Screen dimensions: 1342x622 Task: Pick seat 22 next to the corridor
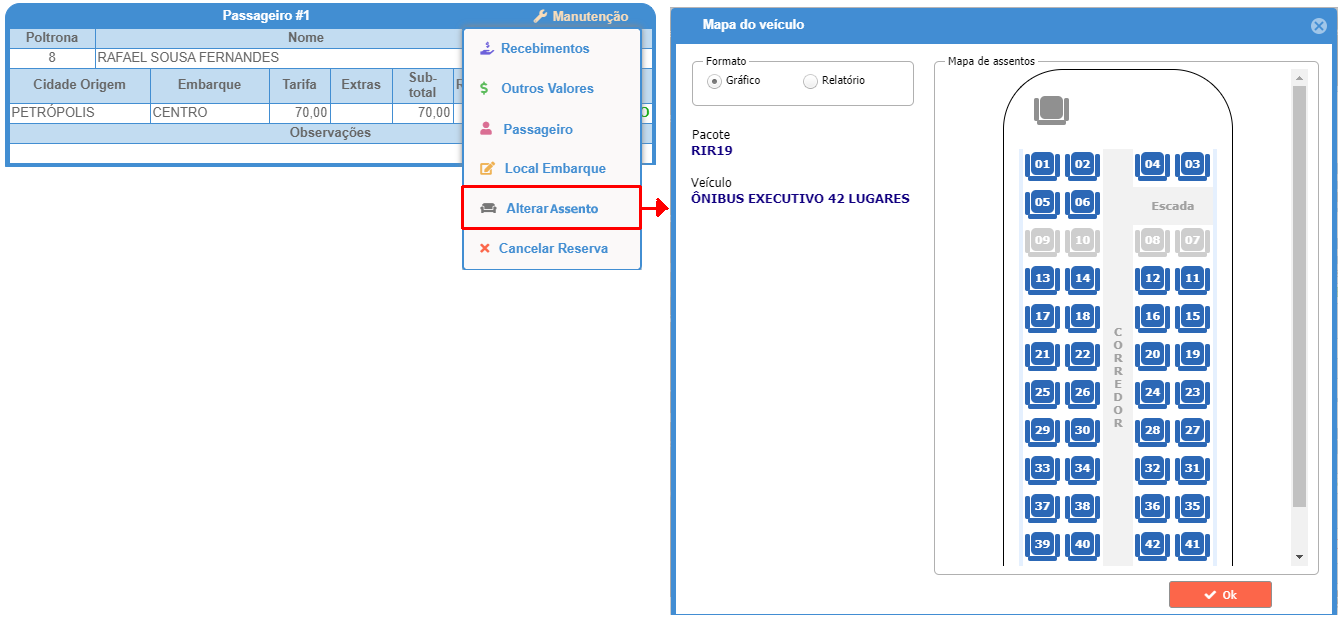coord(1082,355)
